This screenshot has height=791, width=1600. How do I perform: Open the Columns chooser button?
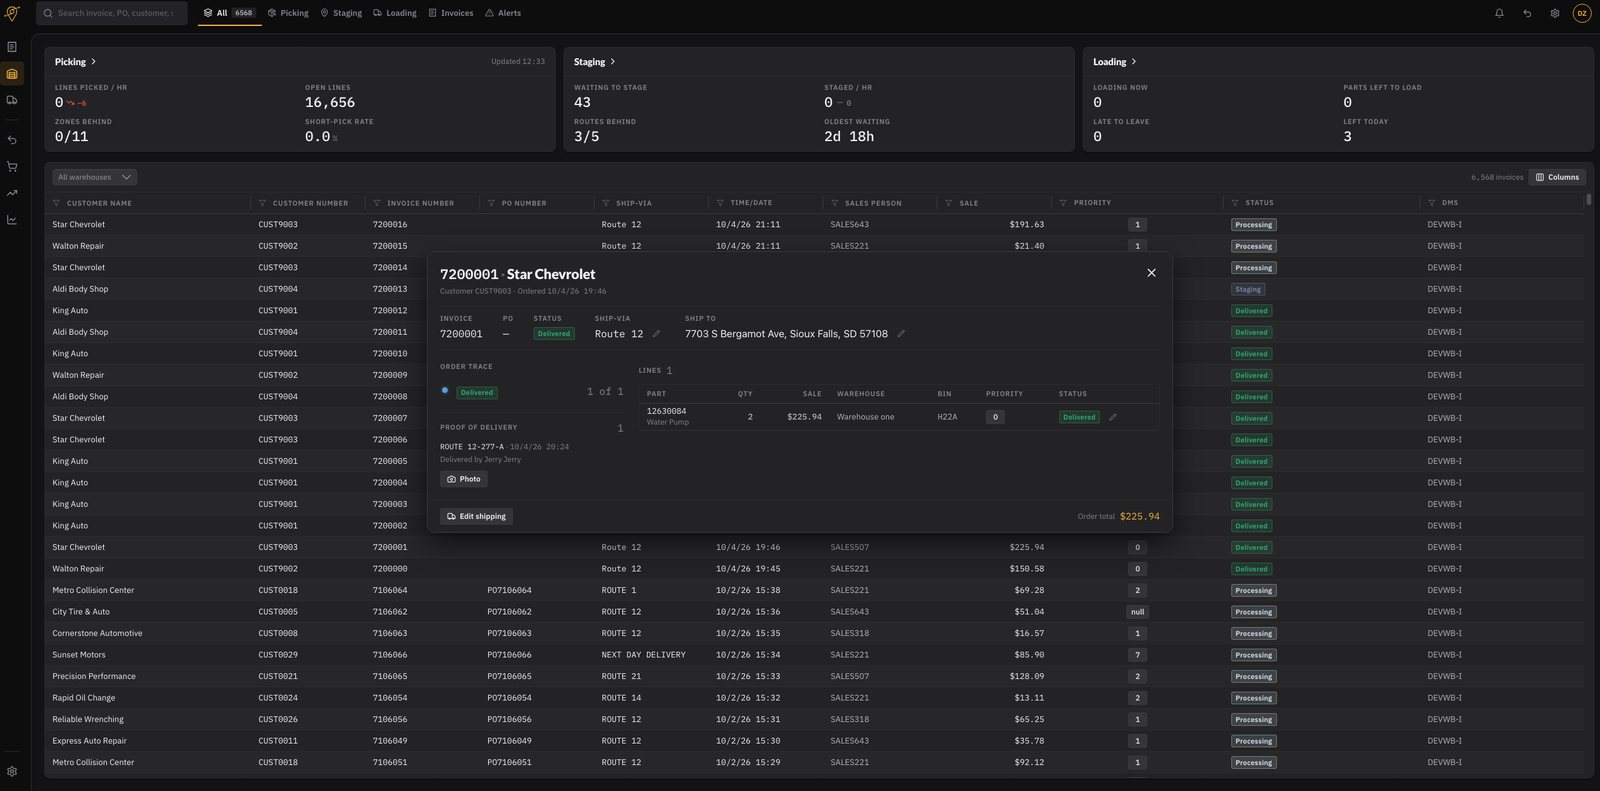(1558, 177)
